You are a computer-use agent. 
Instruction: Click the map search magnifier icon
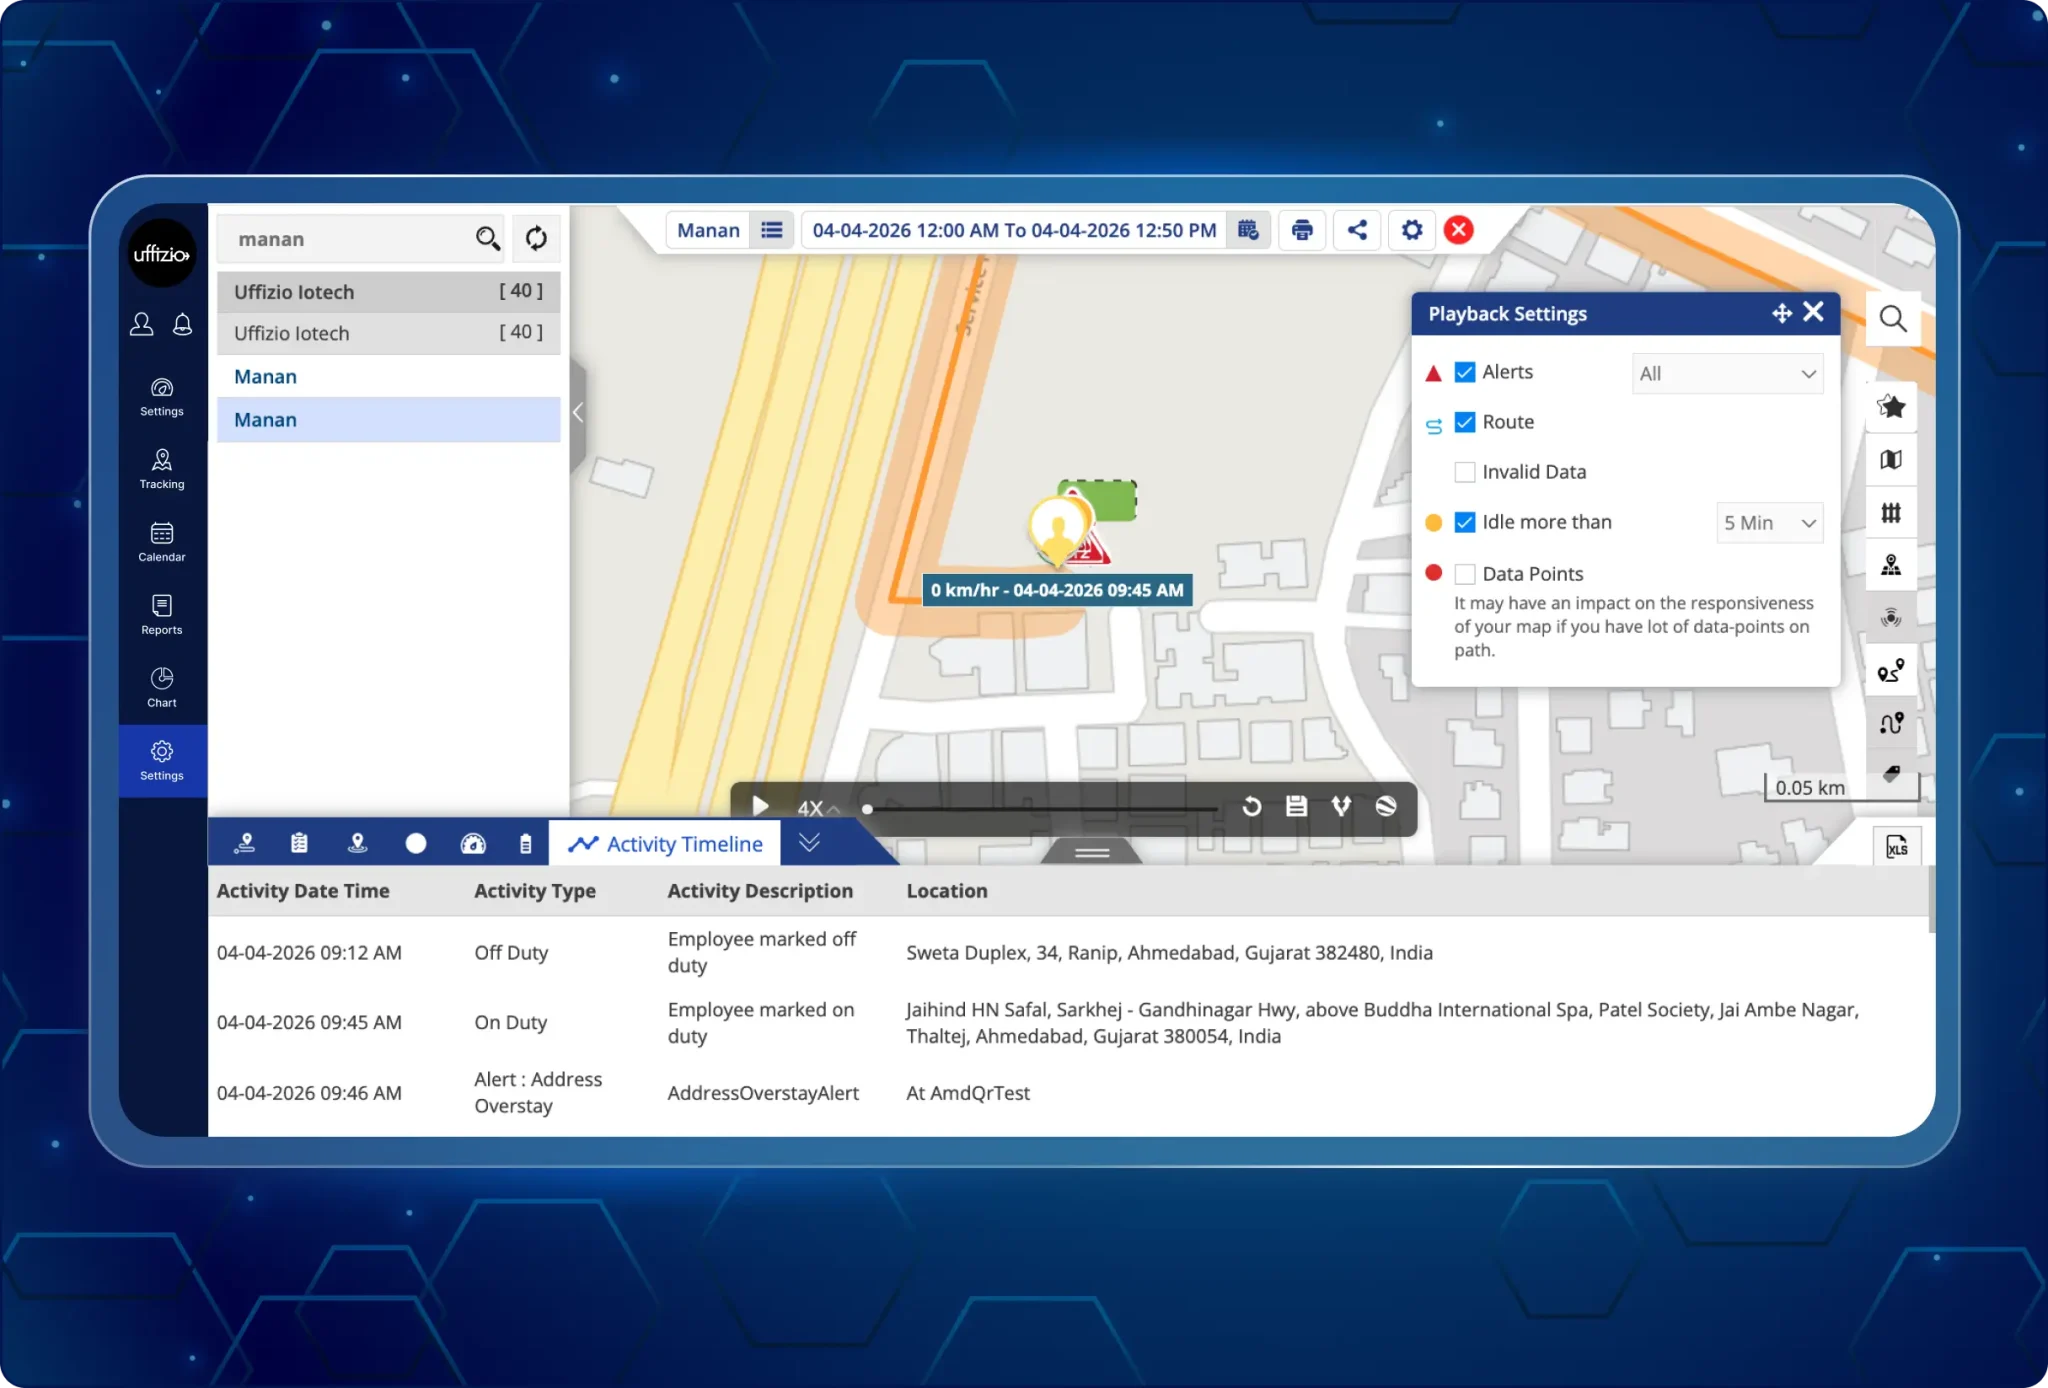coord(1892,319)
